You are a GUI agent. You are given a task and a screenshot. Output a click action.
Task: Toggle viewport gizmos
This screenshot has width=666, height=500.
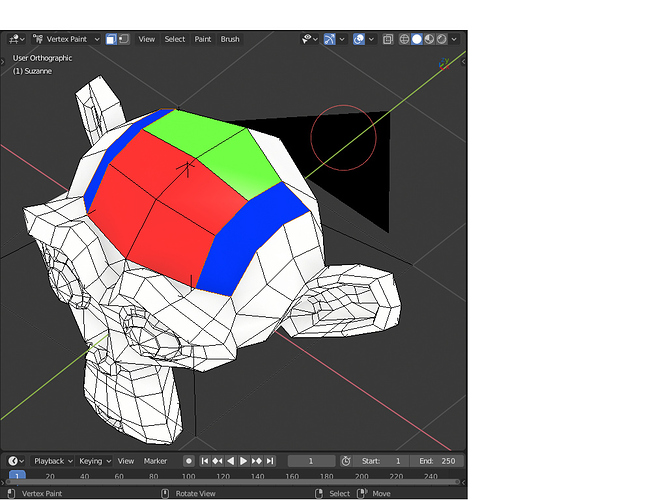click(330, 39)
